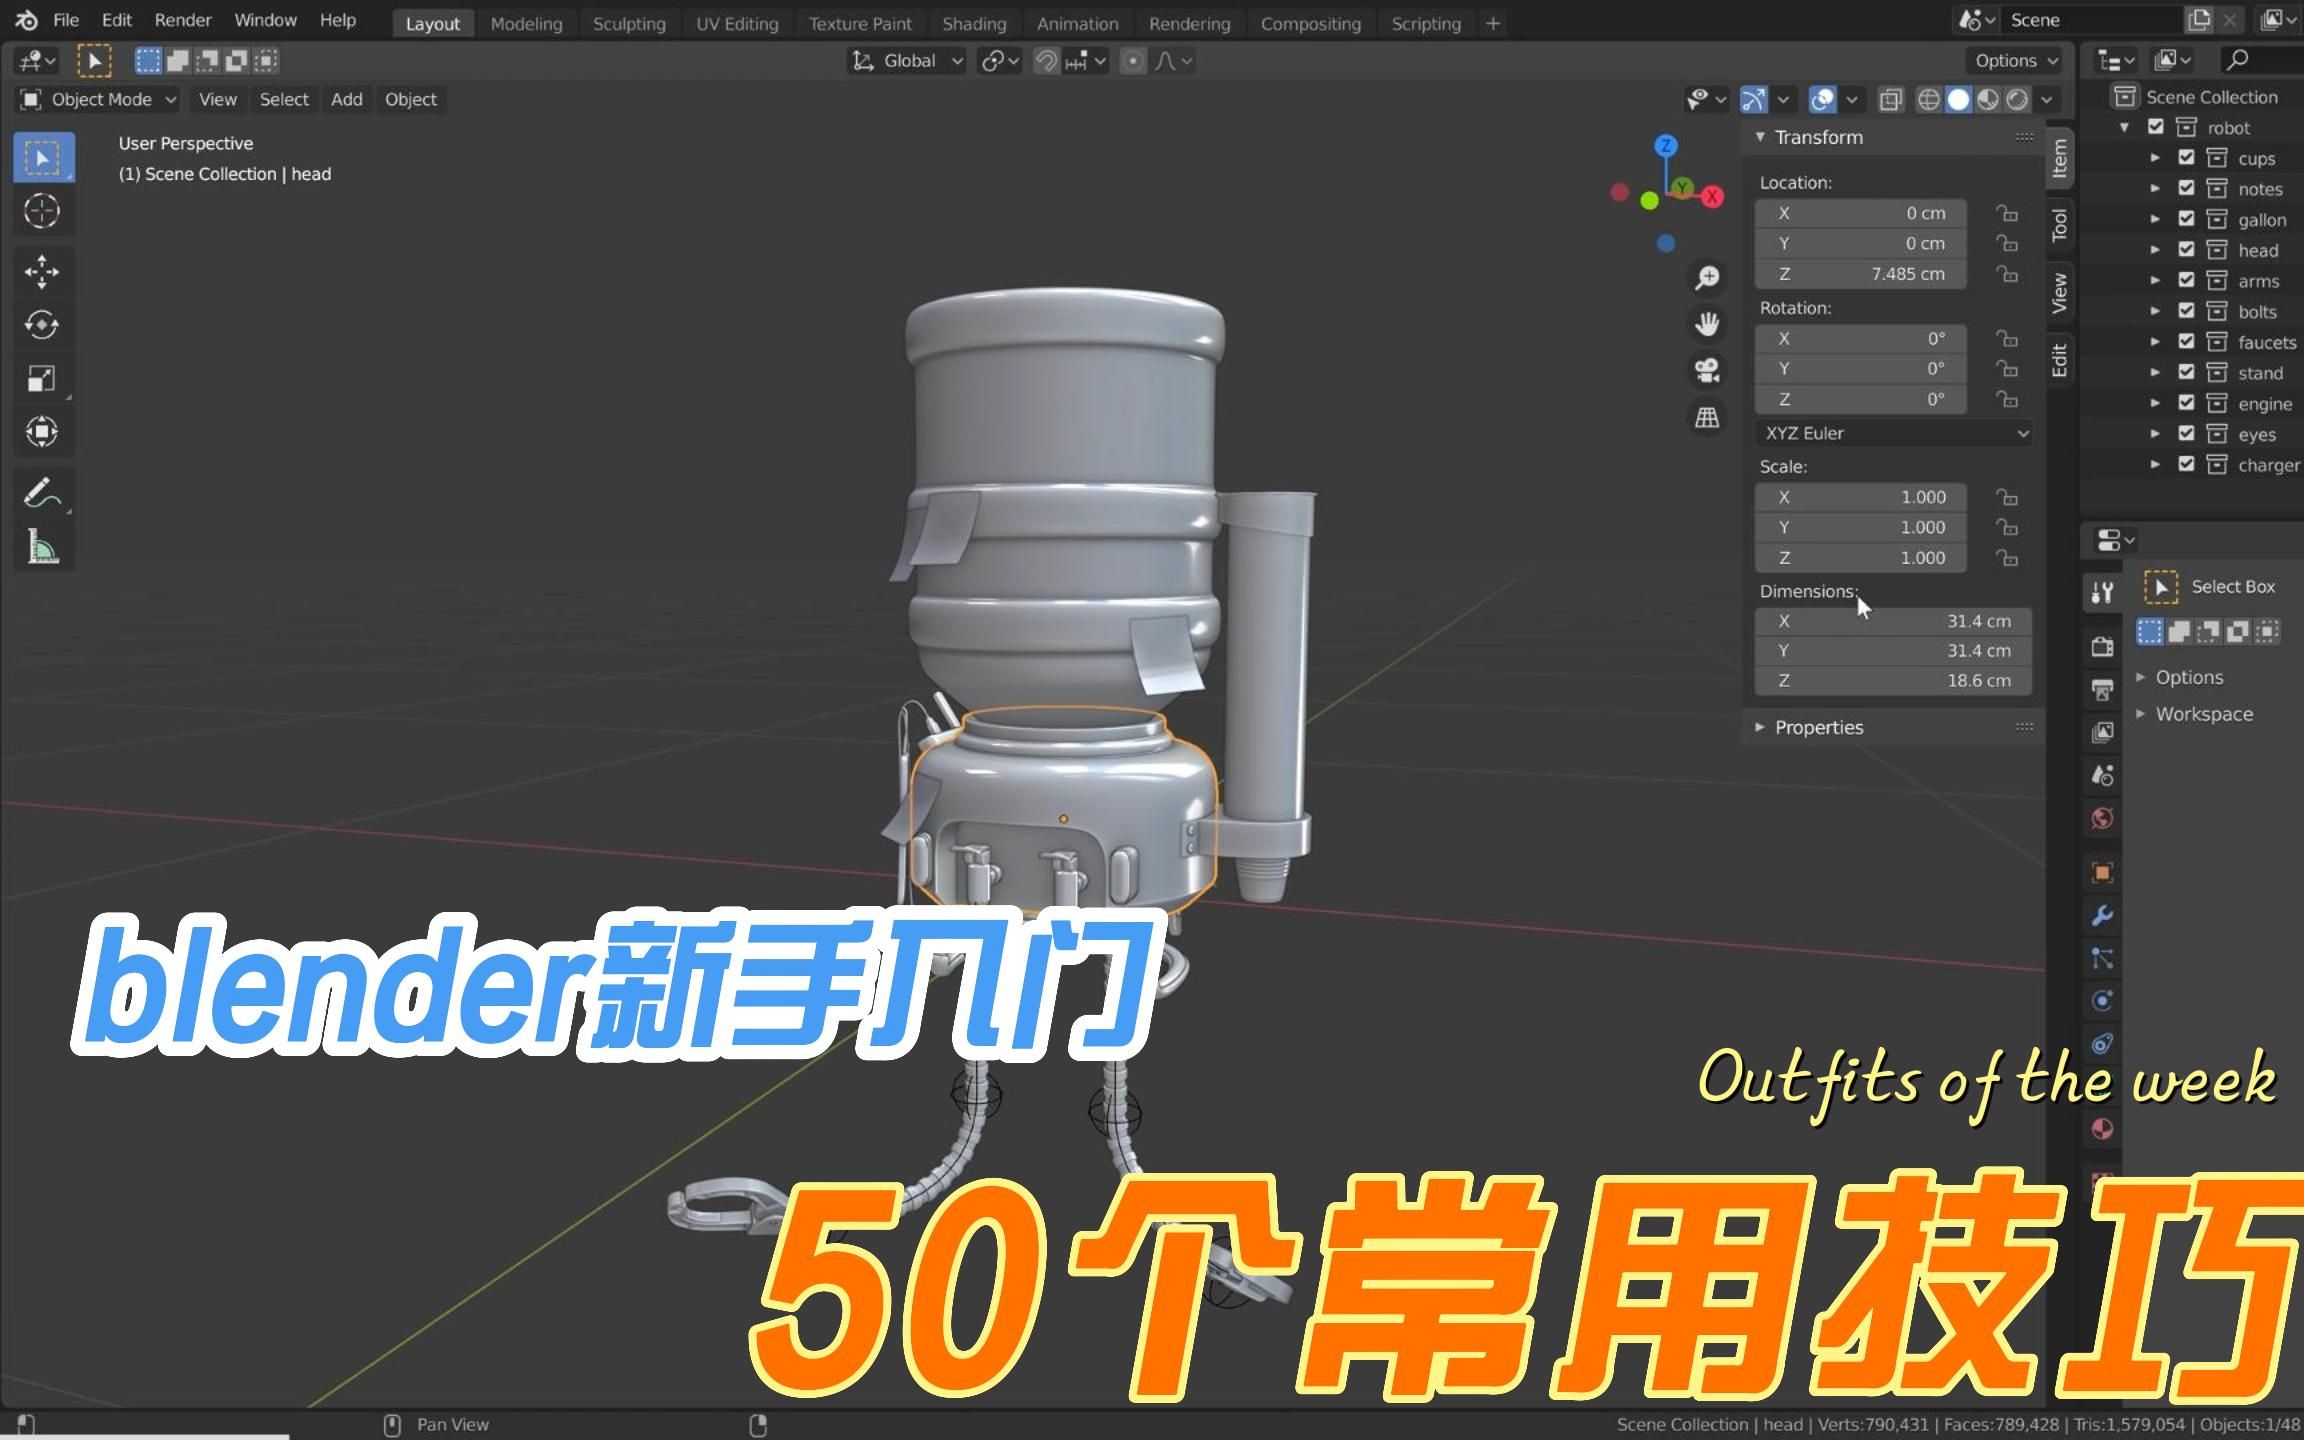Duplicate the Scene with the copy button
The image size is (2304, 1440).
click(x=2199, y=19)
